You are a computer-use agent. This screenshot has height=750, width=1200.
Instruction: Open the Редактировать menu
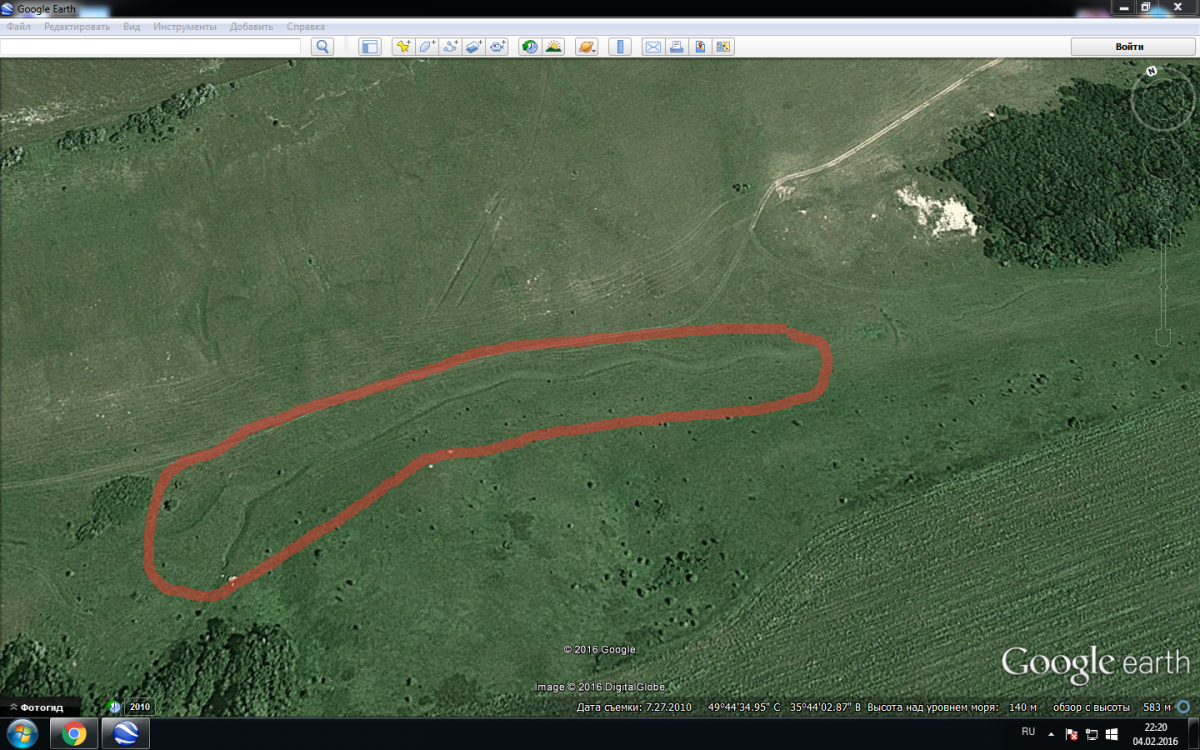tap(77, 27)
